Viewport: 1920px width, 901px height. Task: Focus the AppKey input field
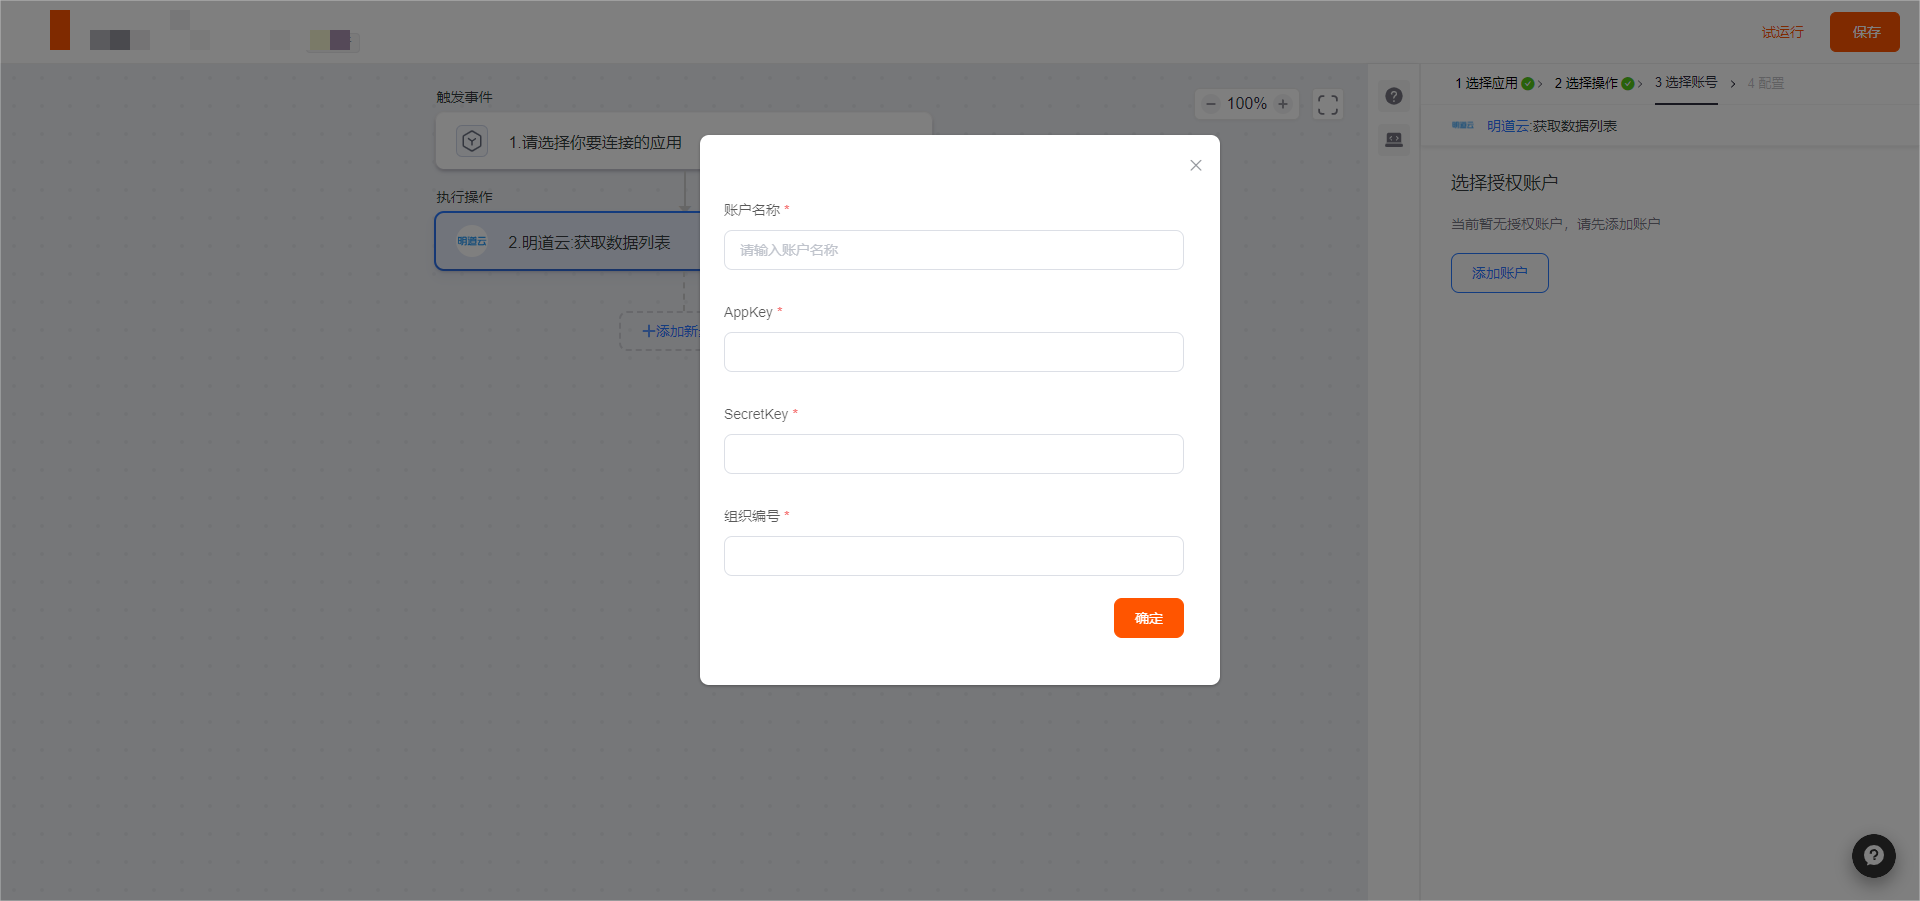pos(953,352)
